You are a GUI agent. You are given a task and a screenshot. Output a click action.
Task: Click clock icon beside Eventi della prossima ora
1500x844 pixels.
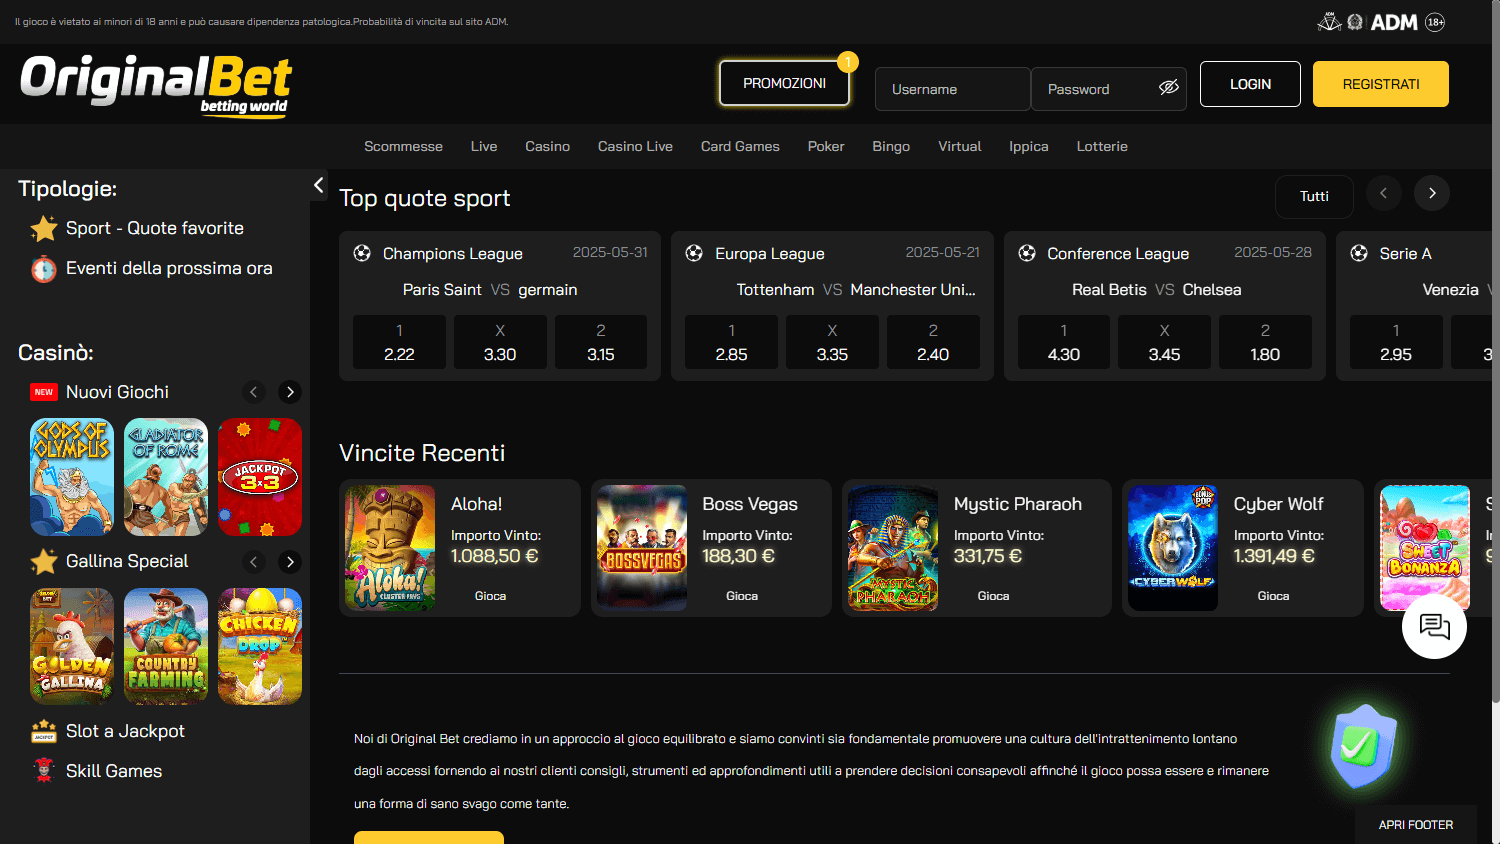[44, 269]
